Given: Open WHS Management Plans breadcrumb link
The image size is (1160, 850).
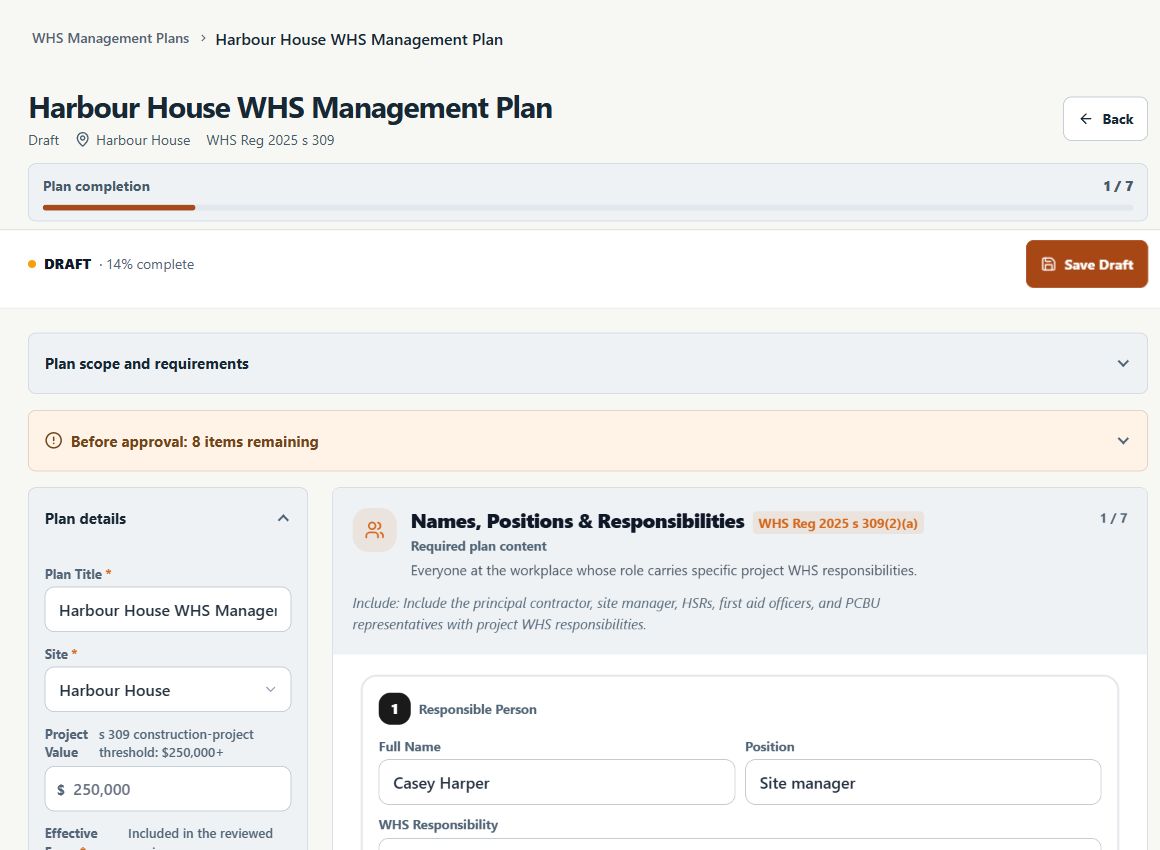Looking at the screenshot, I should pos(110,38).
